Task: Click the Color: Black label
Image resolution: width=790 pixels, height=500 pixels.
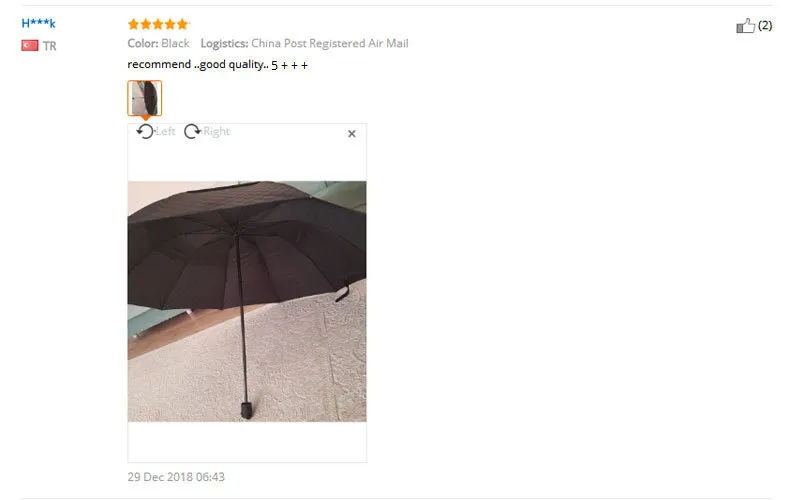Action: [x=158, y=43]
